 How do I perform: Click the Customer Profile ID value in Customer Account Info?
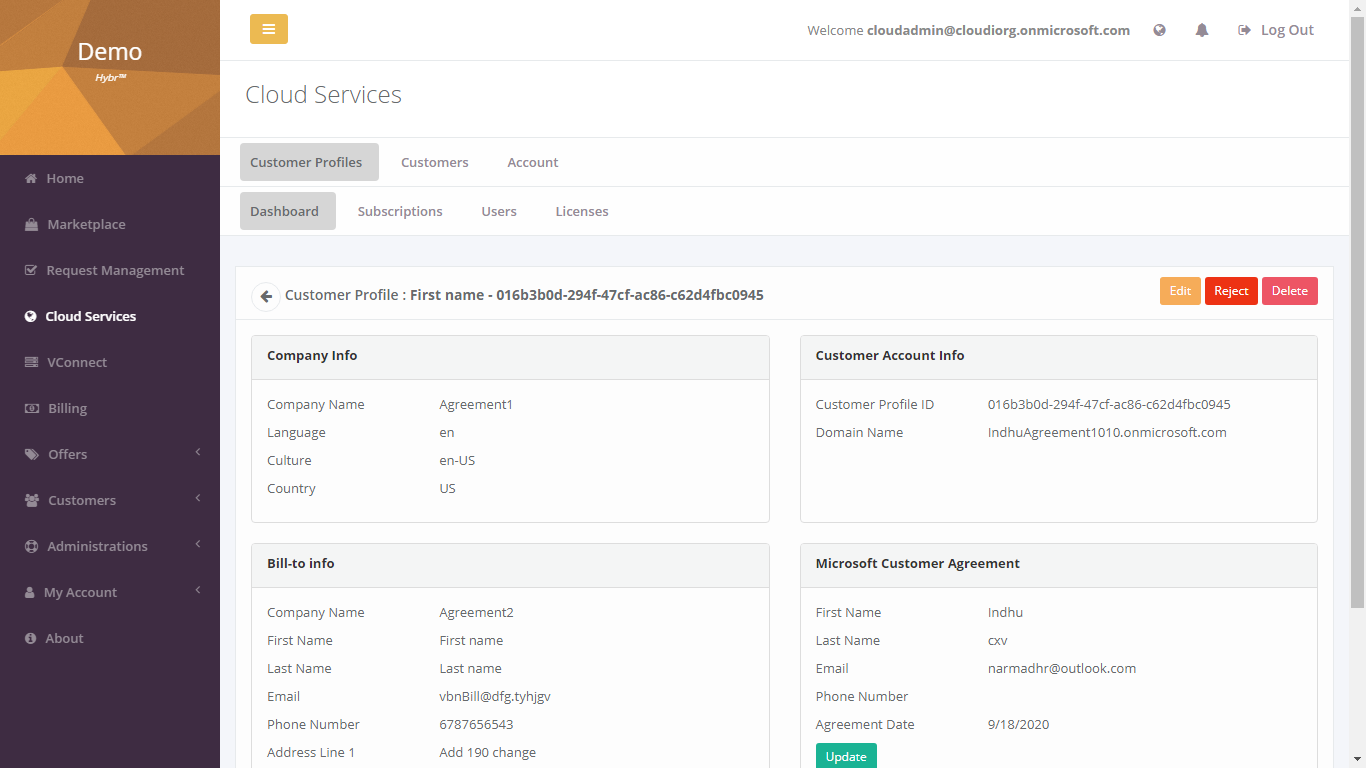(x=1109, y=405)
